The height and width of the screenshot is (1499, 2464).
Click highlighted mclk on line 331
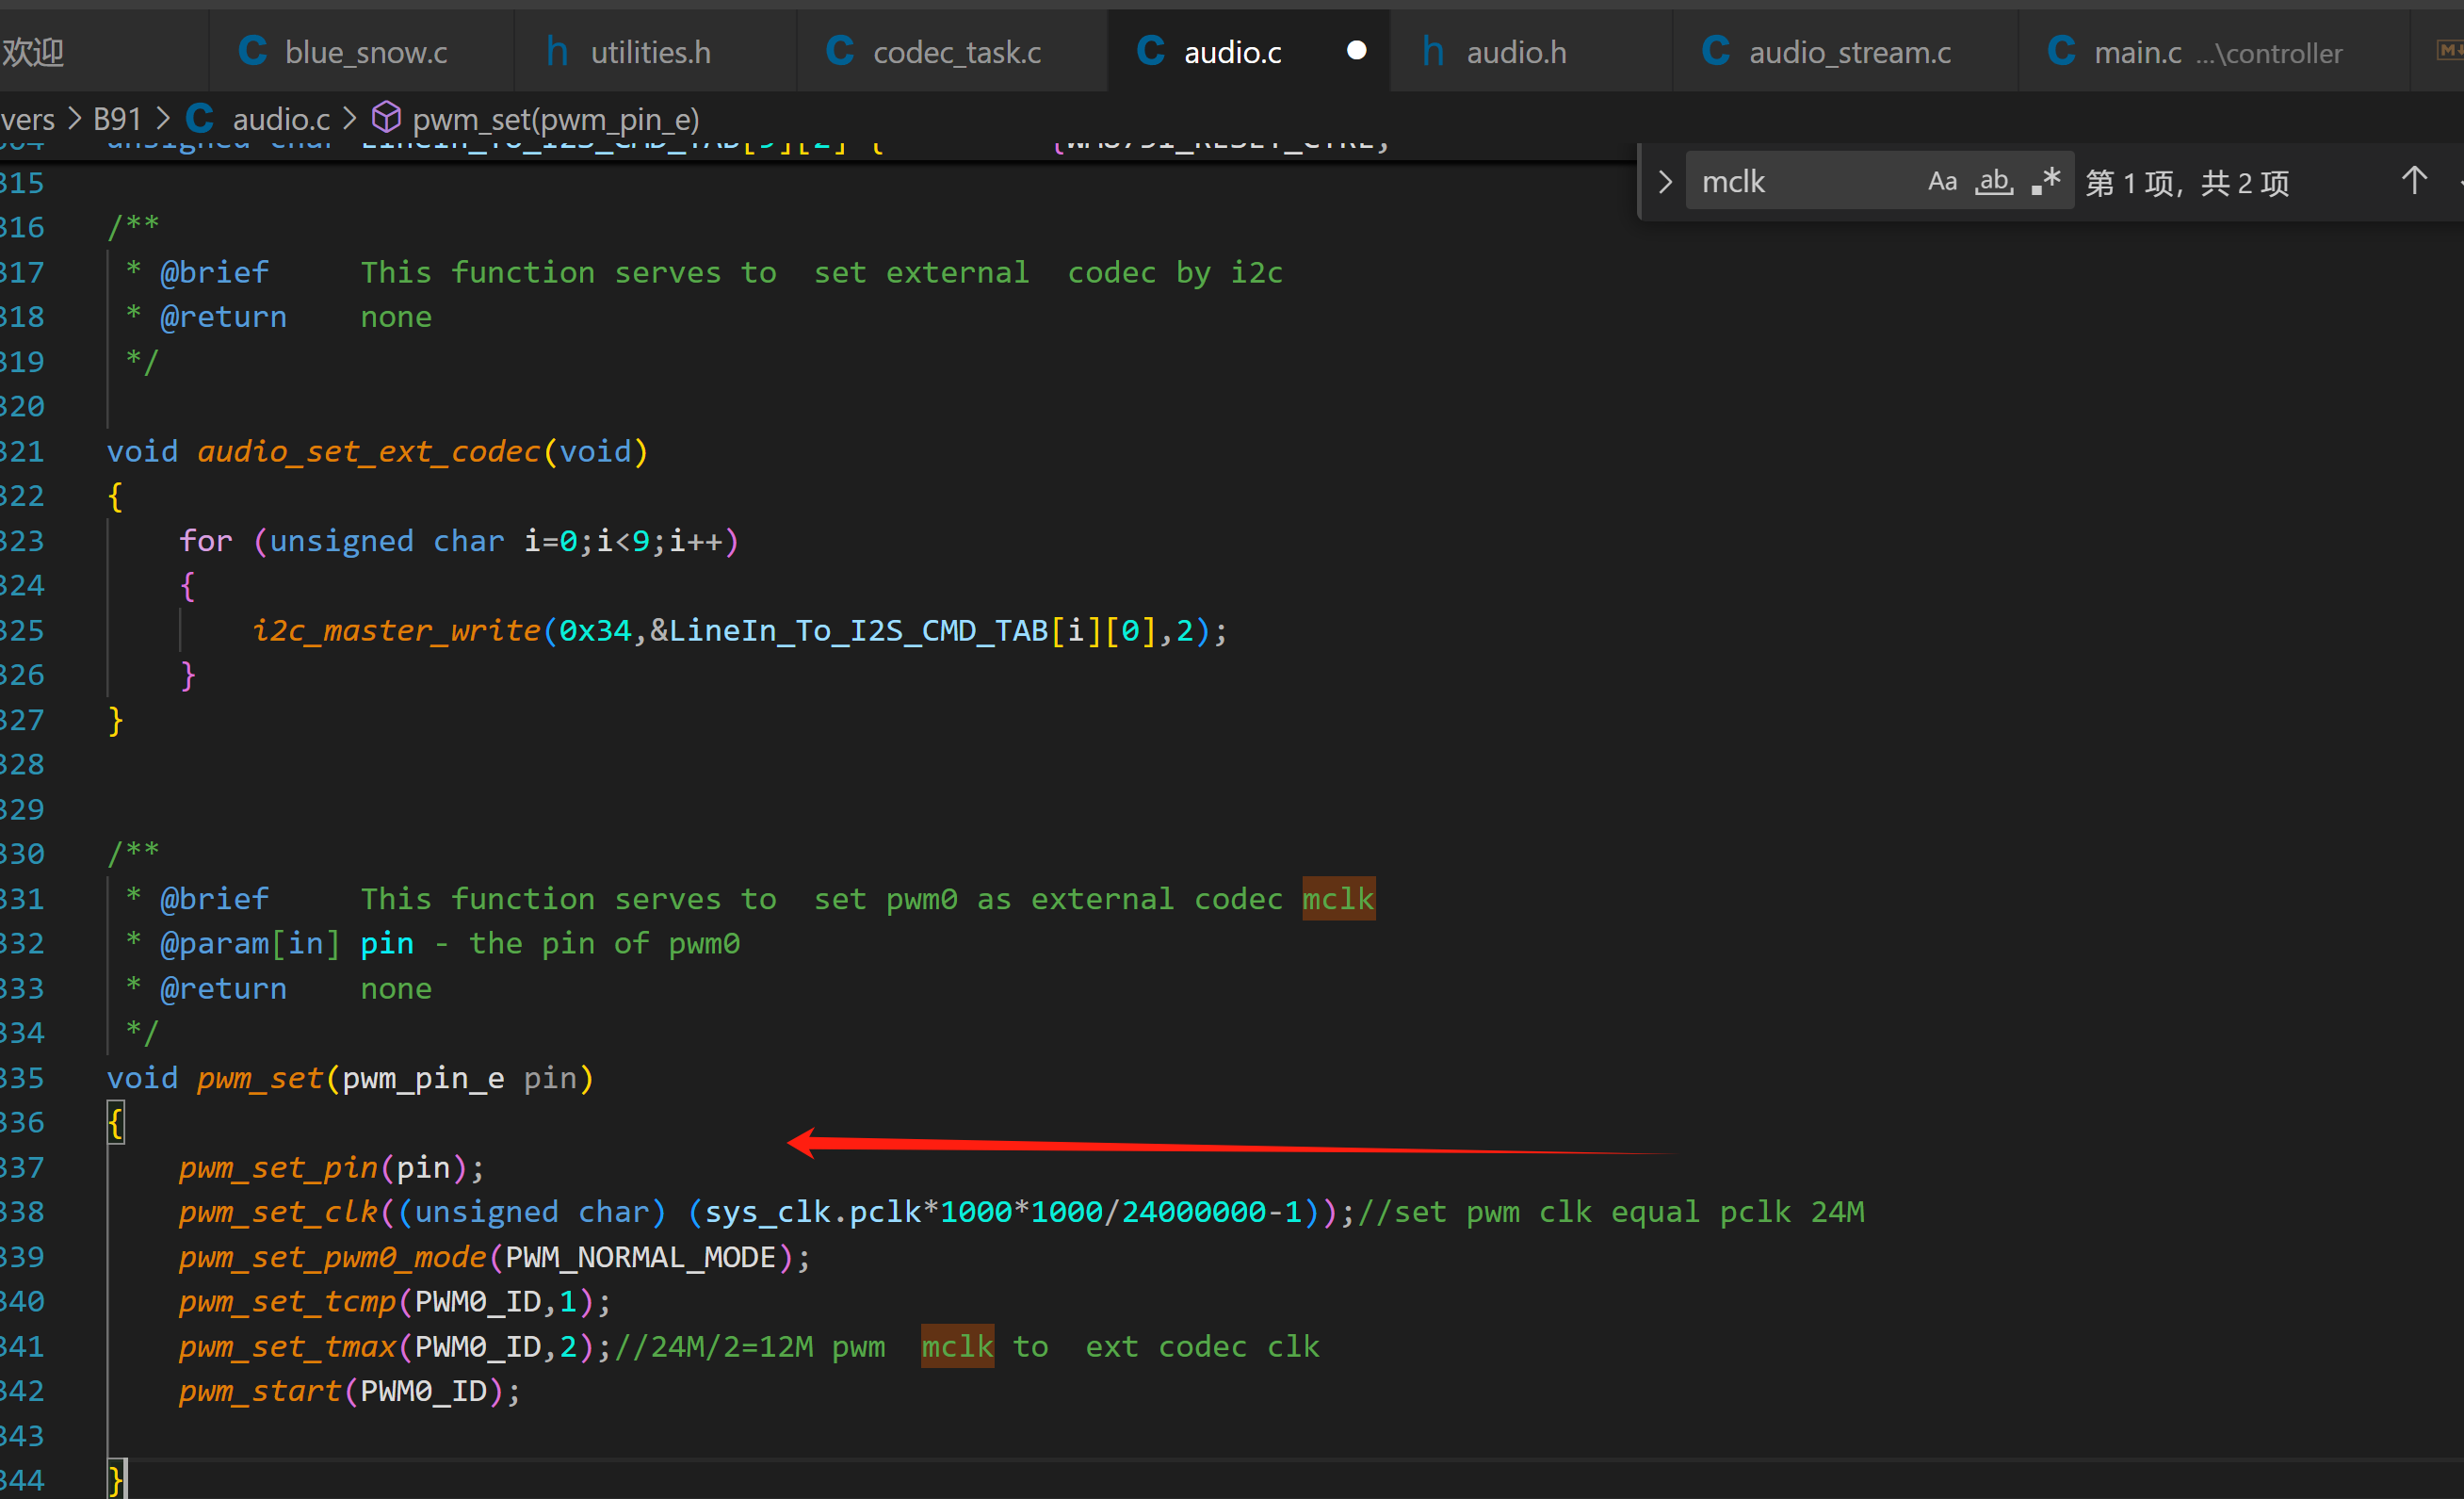pos(1338,899)
